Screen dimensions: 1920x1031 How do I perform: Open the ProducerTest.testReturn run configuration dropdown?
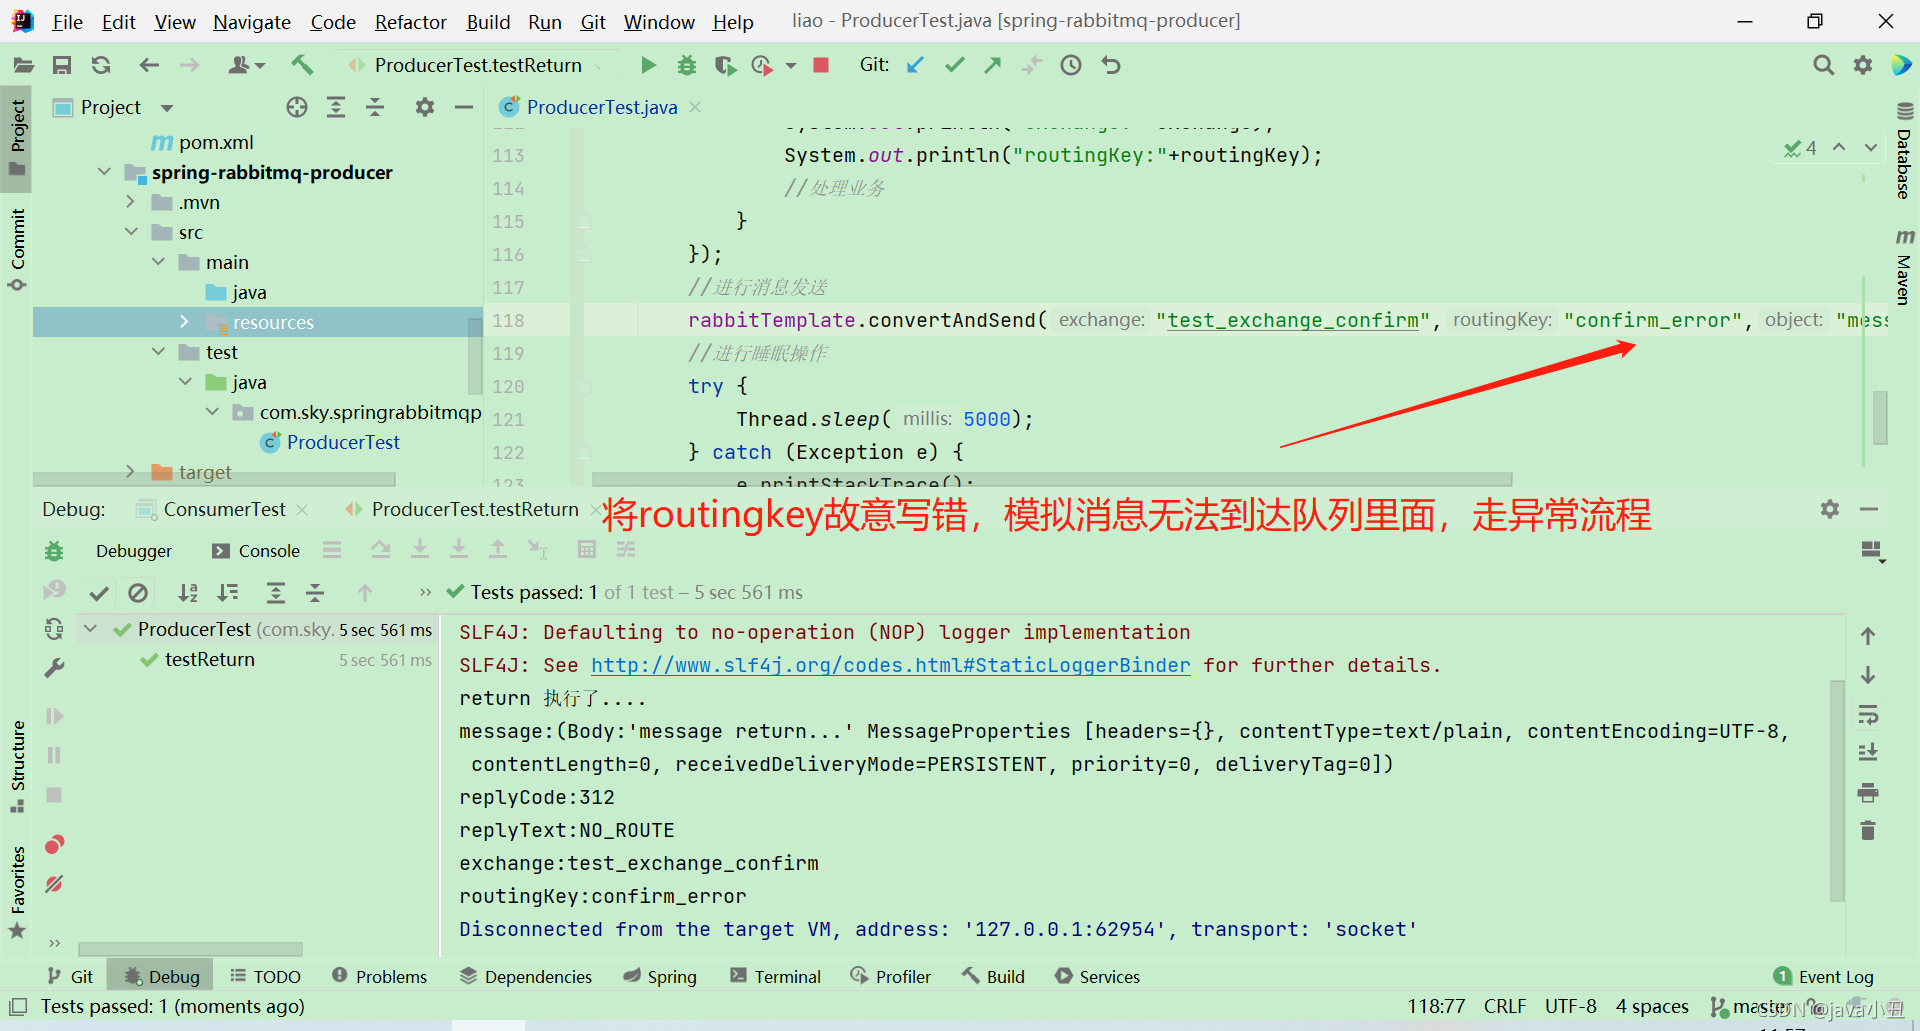(476, 65)
